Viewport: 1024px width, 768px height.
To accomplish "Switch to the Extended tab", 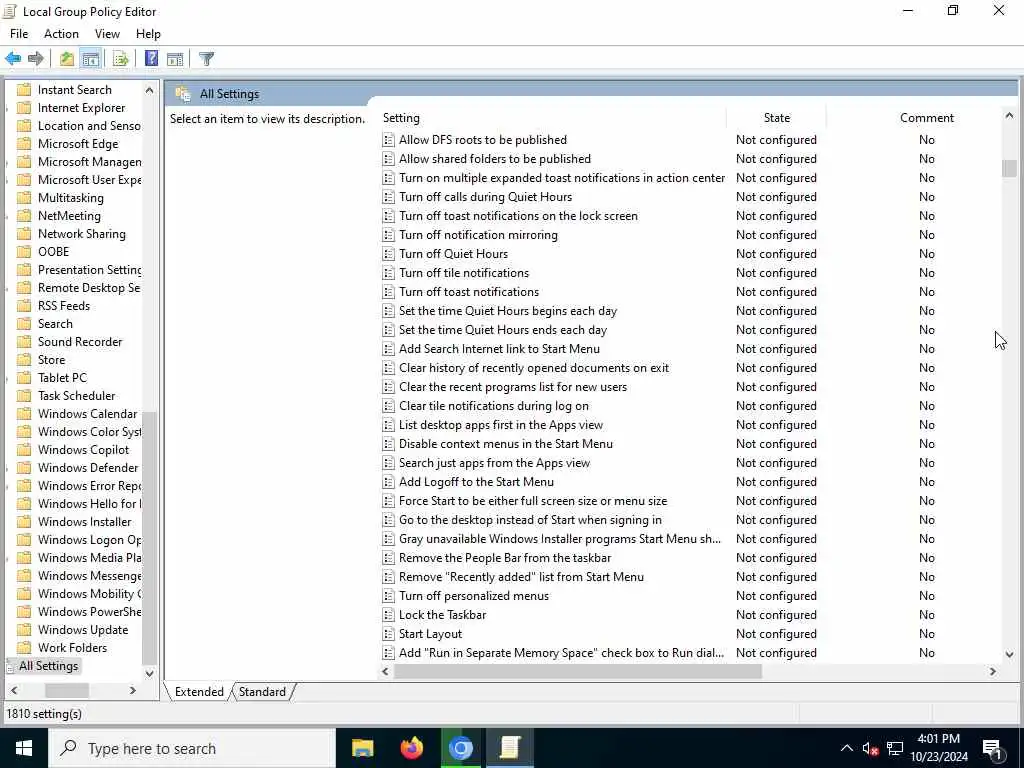I will pyautogui.click(x=199, y=692).
